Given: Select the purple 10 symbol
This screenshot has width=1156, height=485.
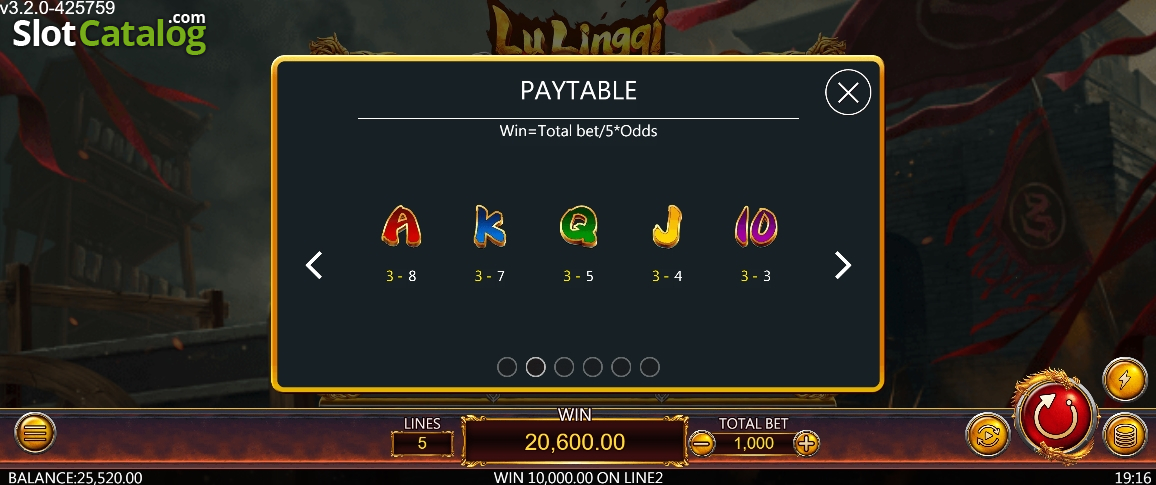Looking at the screenshot, I should tap(756, 226).
